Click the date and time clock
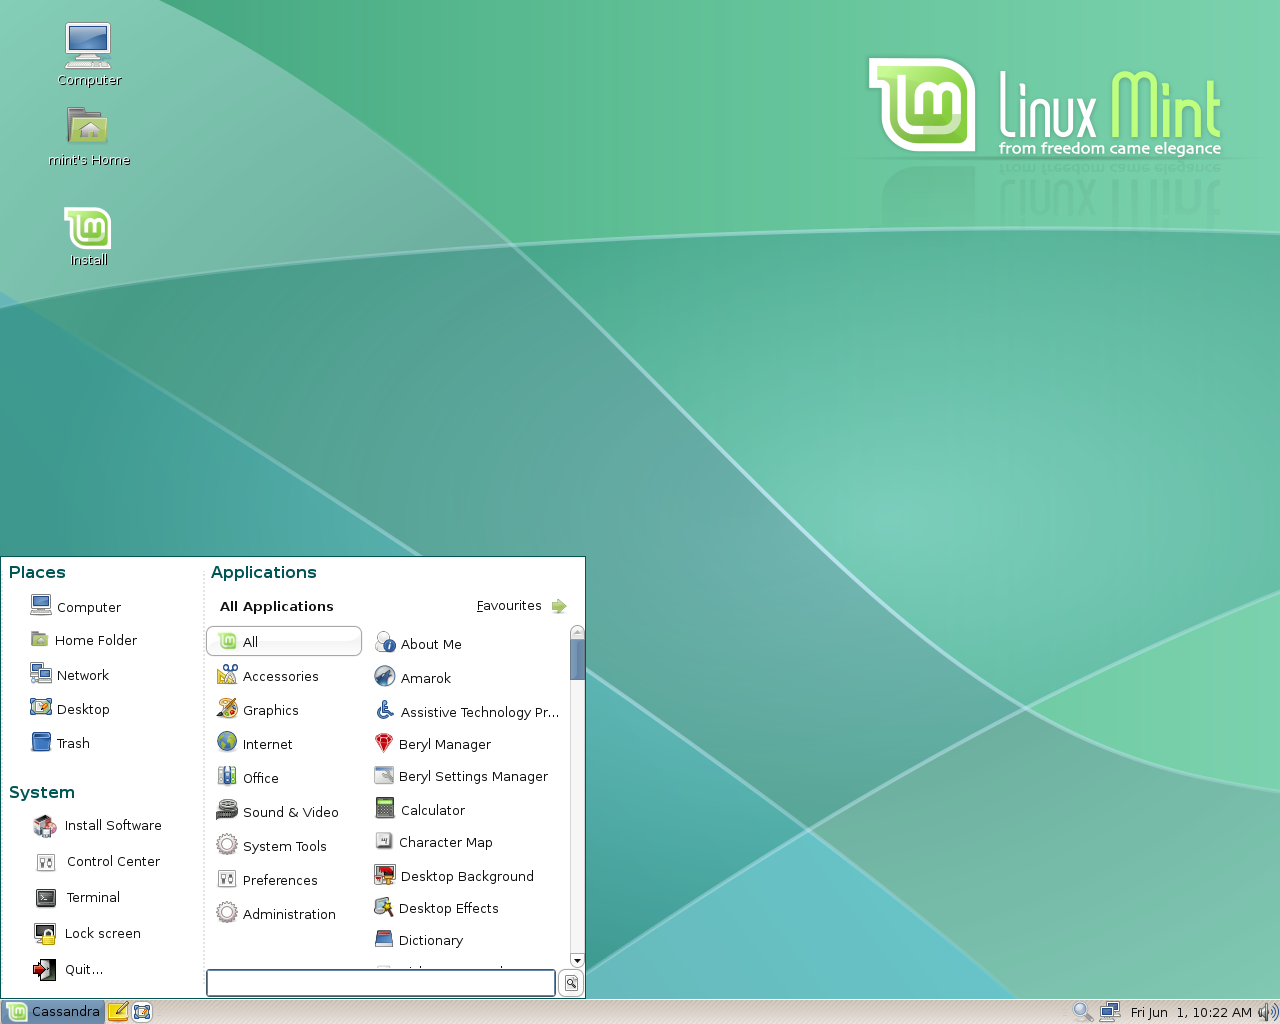Image resolution: width=1280 pixels, height=1024 pixels. click(1191, 1012)
